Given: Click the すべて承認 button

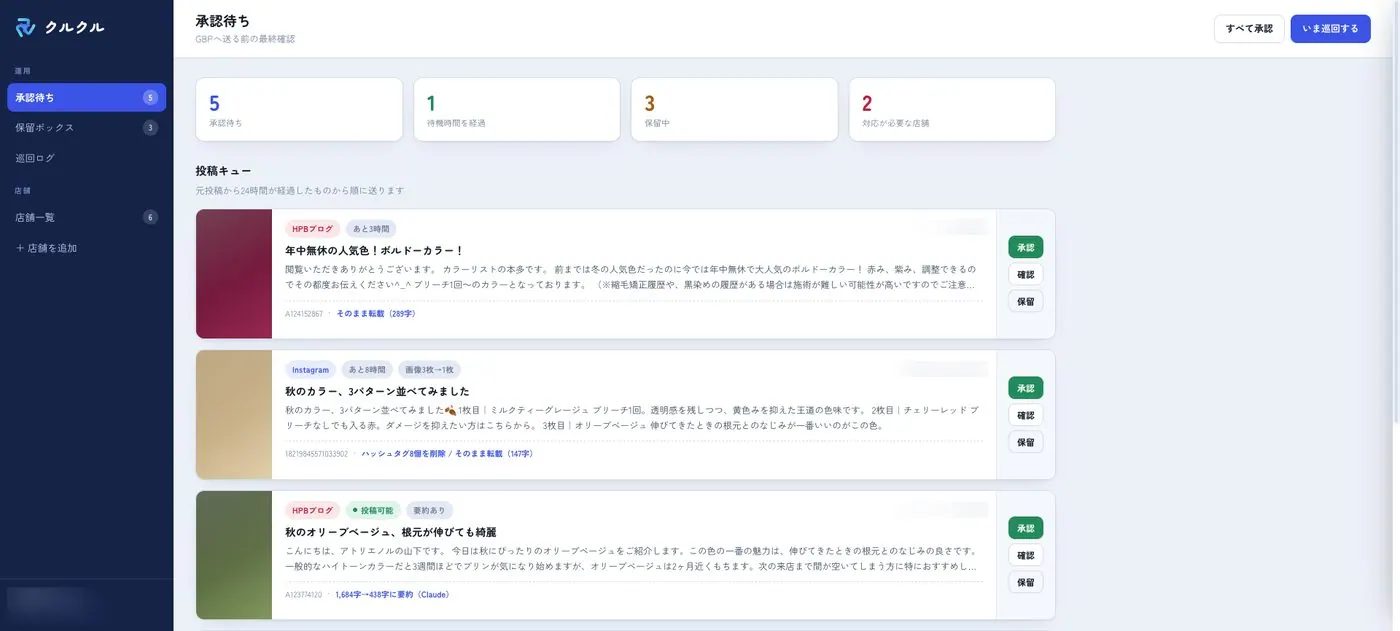Looking at the screenshot, I should (1249, 29).
